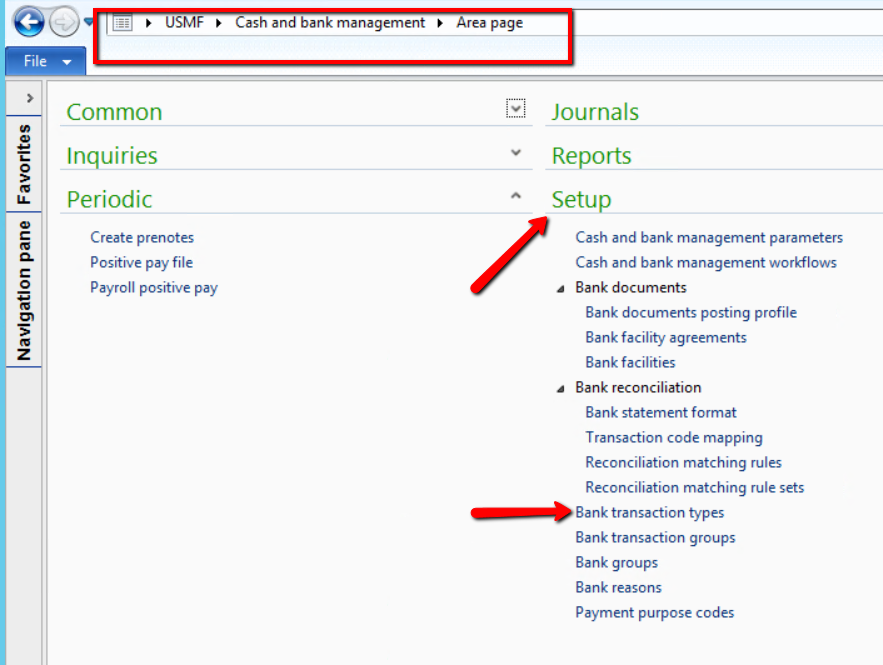Click the File menu dropdown arrow
Viewport: 883px width, 665px height.
coord(64,60)
